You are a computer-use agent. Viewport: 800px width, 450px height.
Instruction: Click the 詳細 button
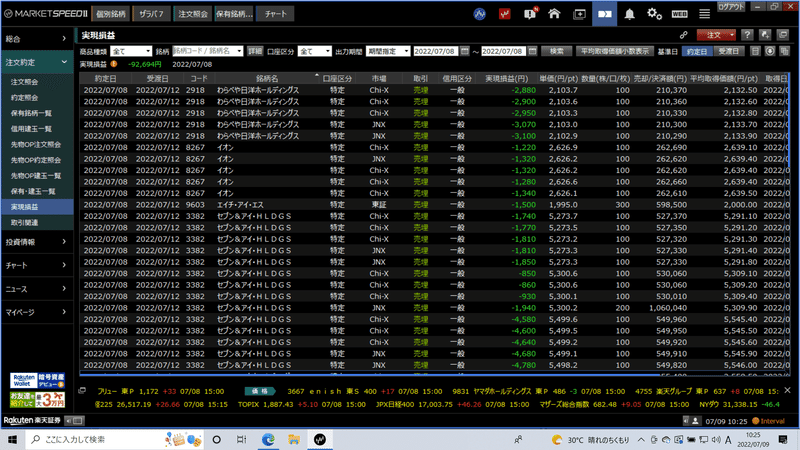pyautogui.click(x=255, y=51)
